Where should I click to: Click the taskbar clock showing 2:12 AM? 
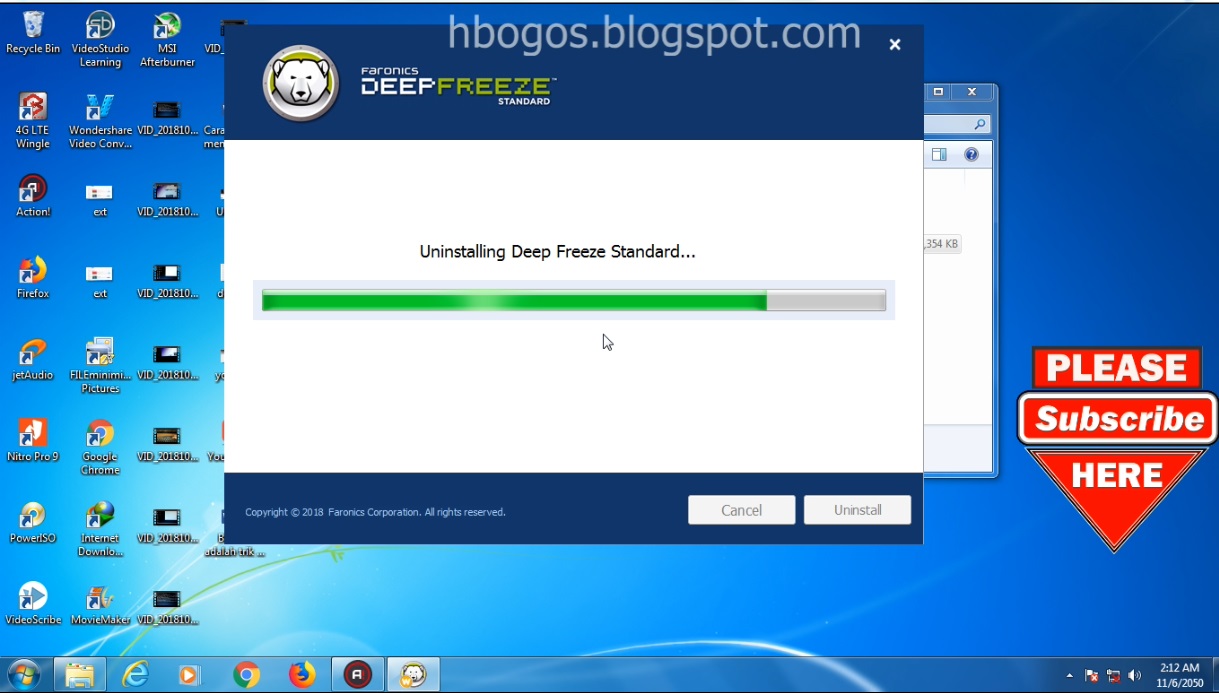[x=1178, y=674]
